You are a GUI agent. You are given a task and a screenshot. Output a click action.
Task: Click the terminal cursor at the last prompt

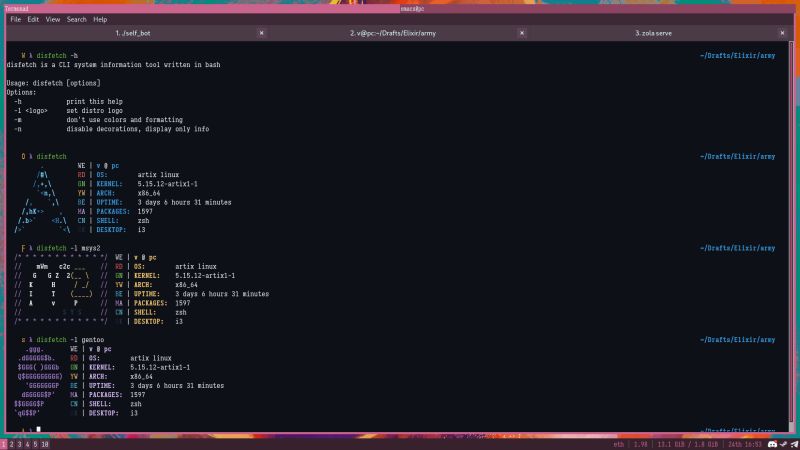(38, 430)
